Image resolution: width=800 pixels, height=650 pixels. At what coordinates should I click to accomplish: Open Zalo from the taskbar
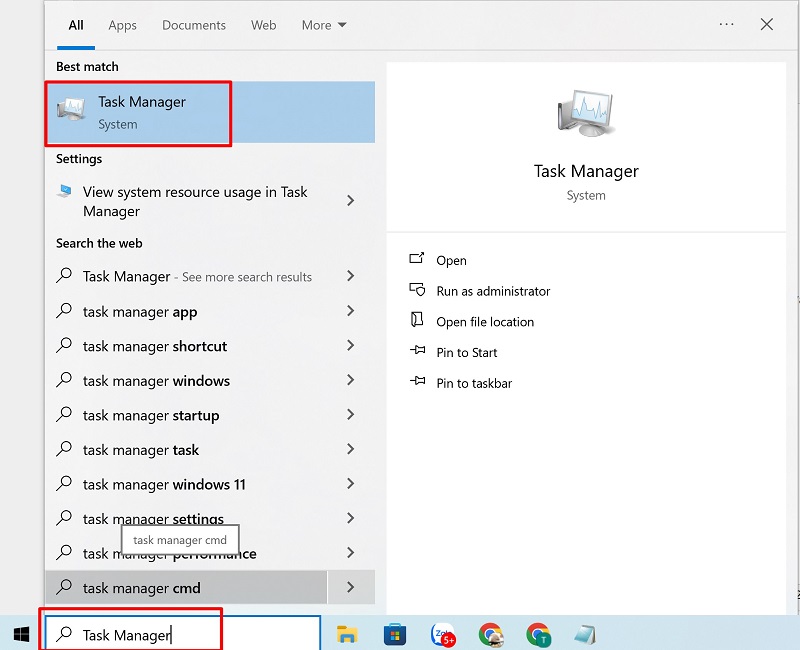pos(443,634)
